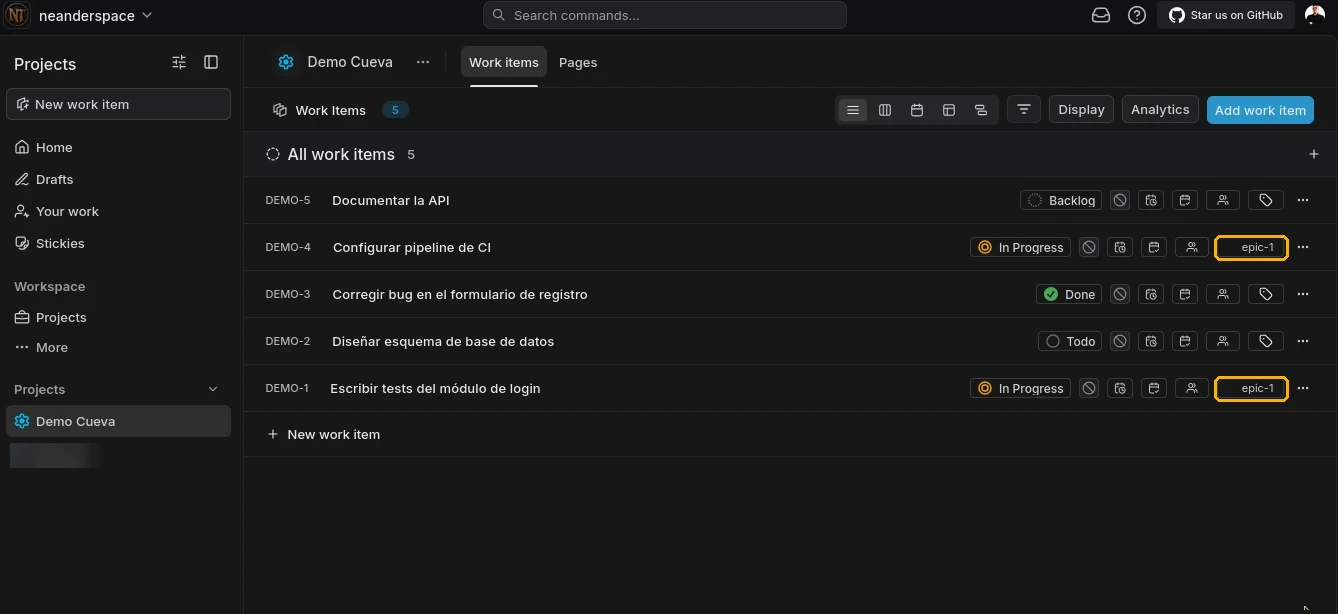The image size is (1338, 614).
Task: Change In Progress state of DEMO-1
Action: pos(1020,388)
